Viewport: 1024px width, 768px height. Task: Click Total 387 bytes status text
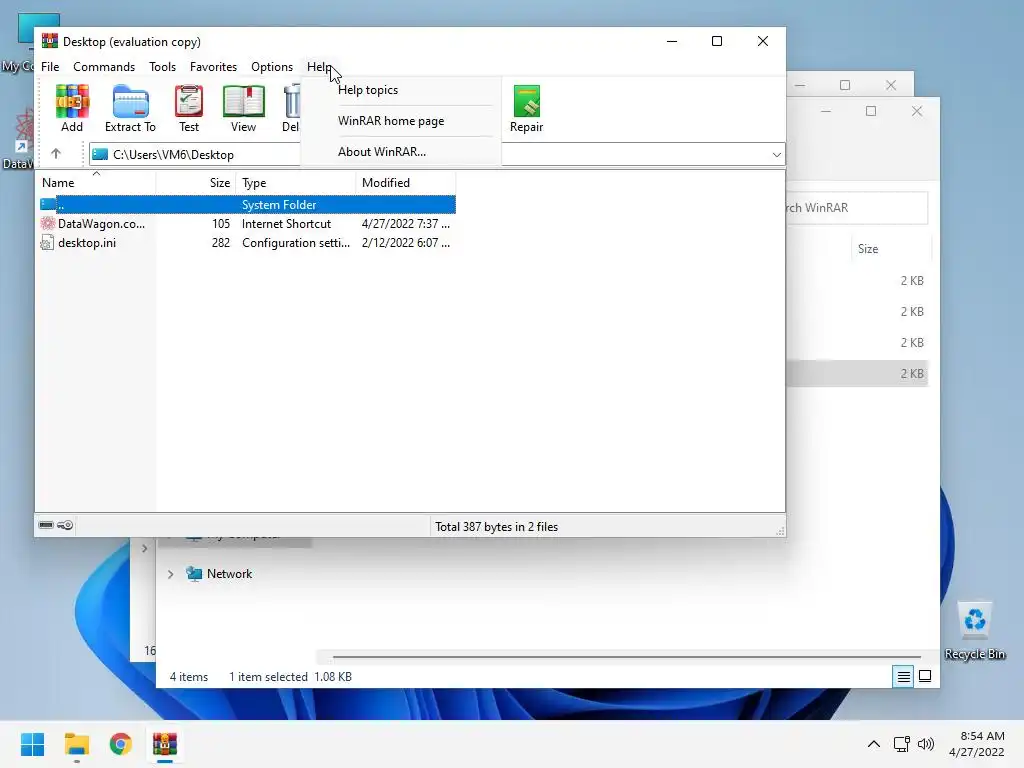496,527
